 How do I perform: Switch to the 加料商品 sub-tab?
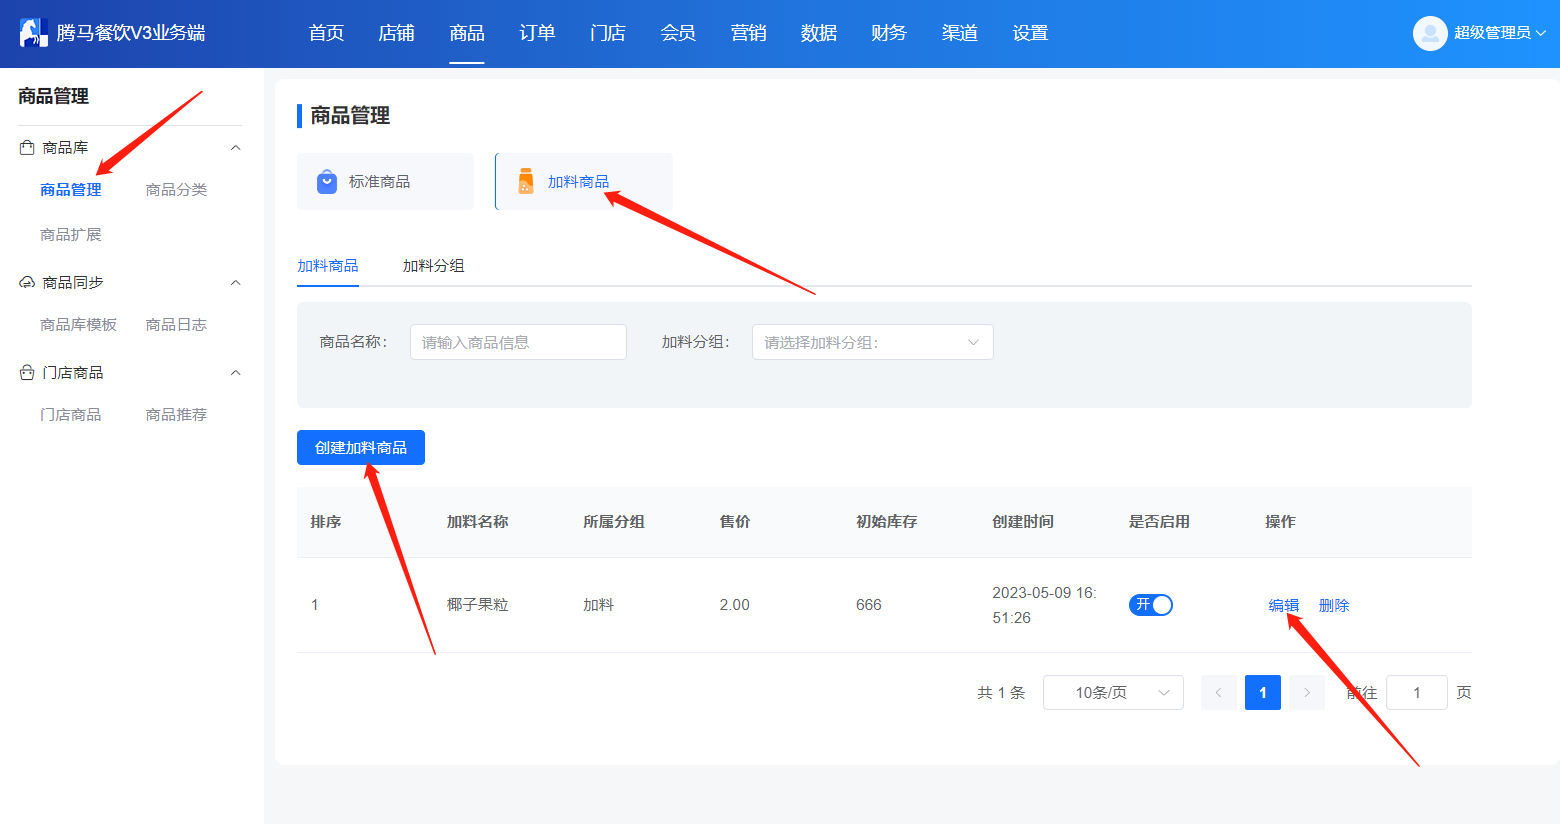point(328,266)
